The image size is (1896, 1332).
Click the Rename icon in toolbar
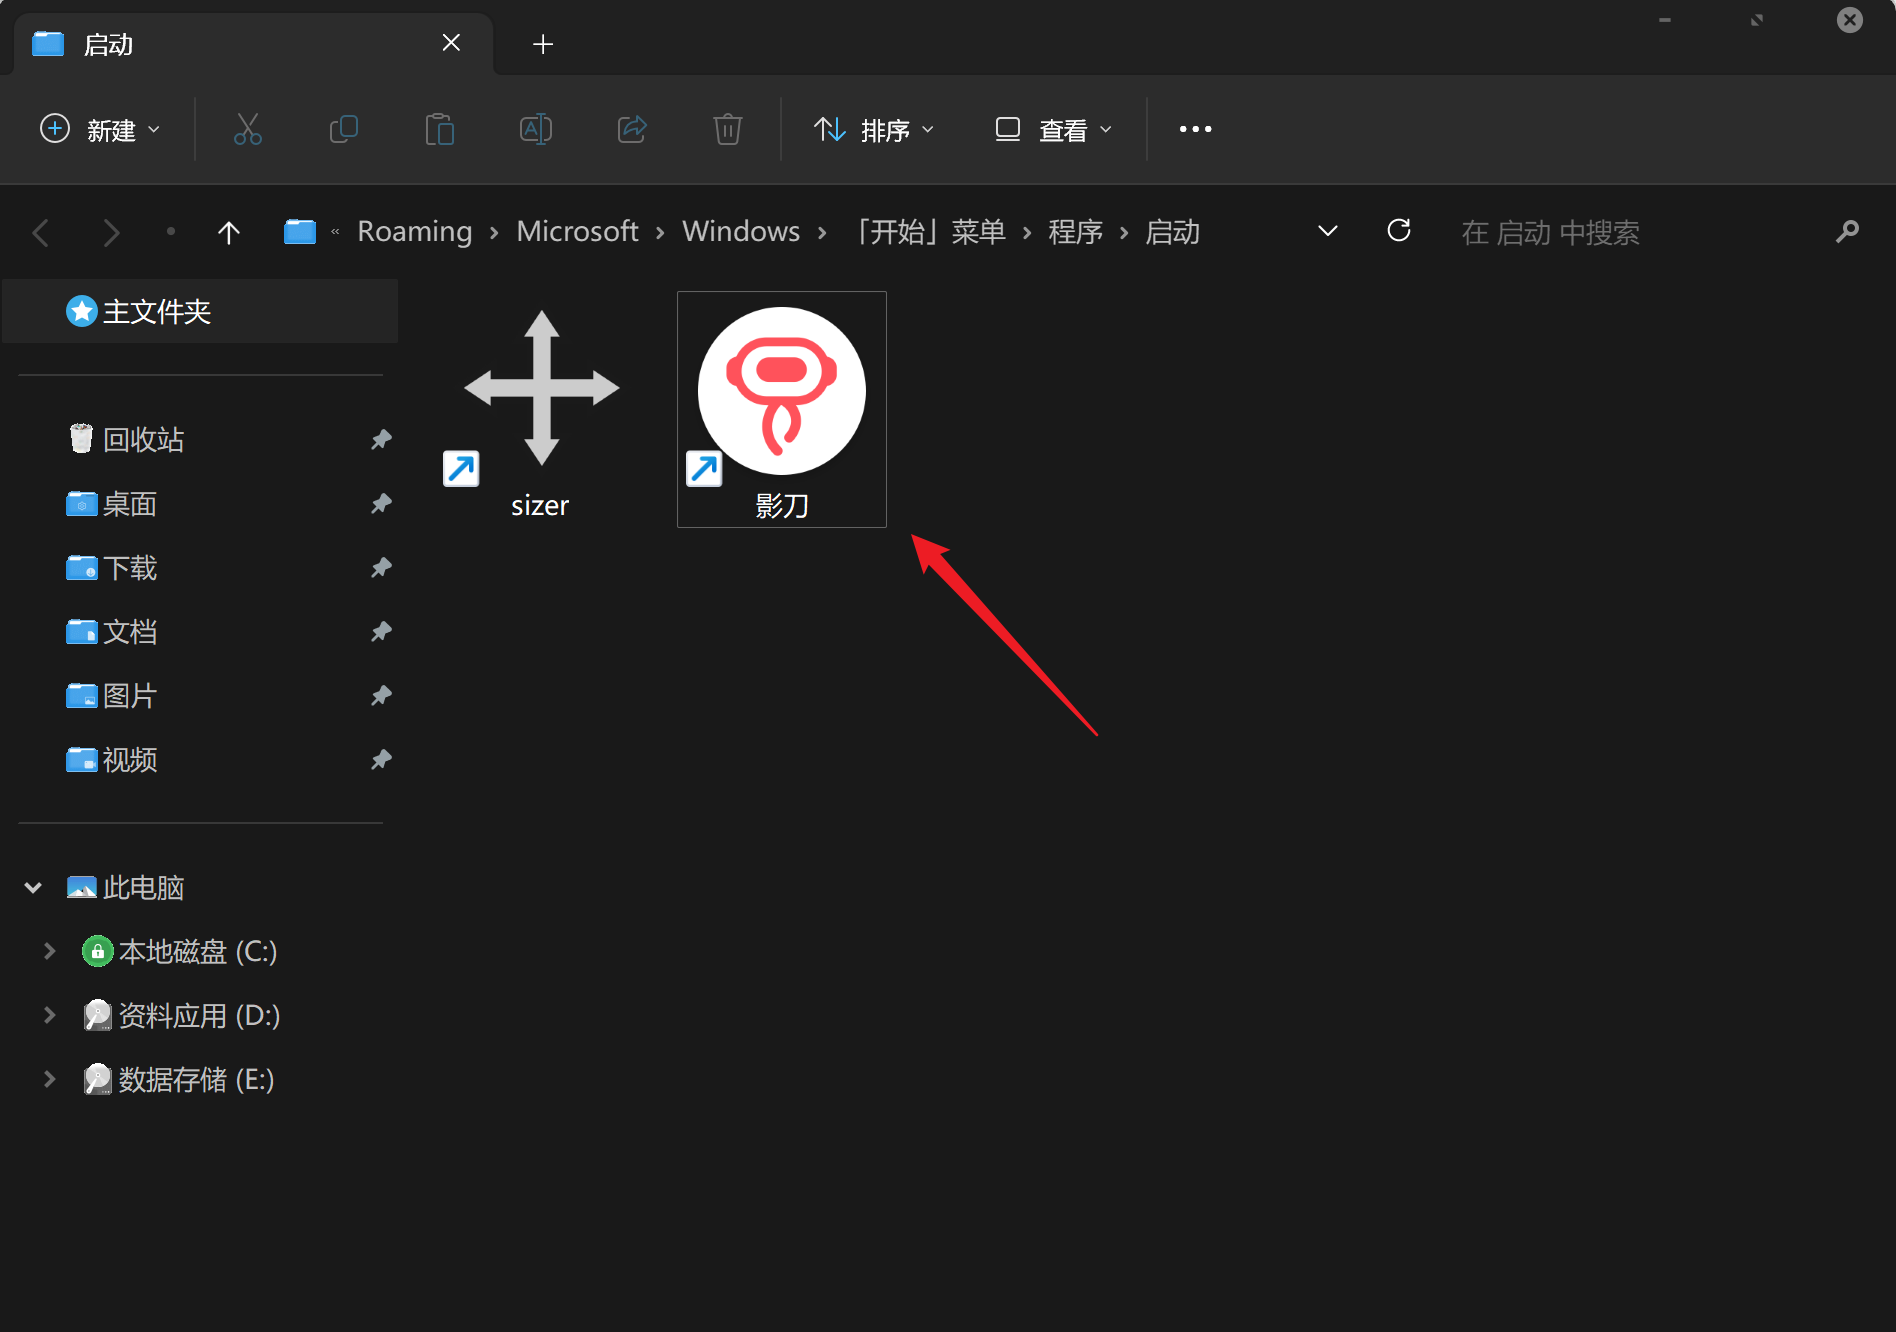(x=535, y=130)
